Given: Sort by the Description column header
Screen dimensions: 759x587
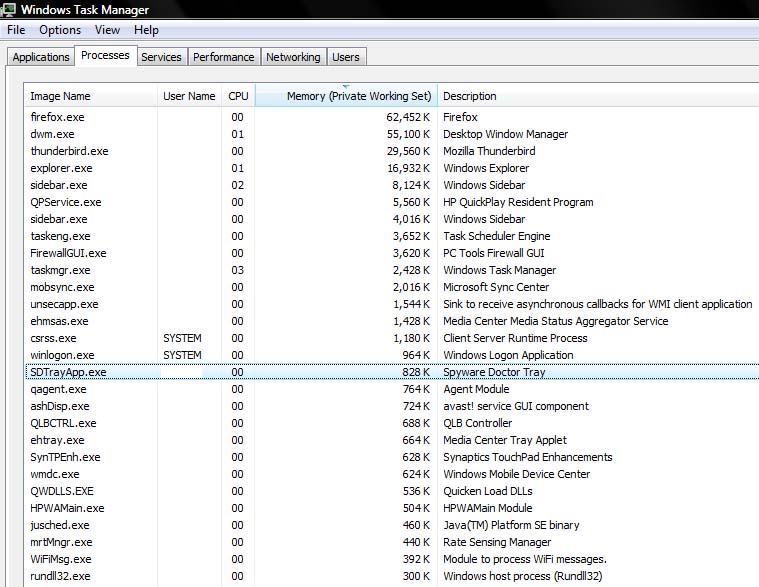Looking at the screenshot, I should [598, 96].
